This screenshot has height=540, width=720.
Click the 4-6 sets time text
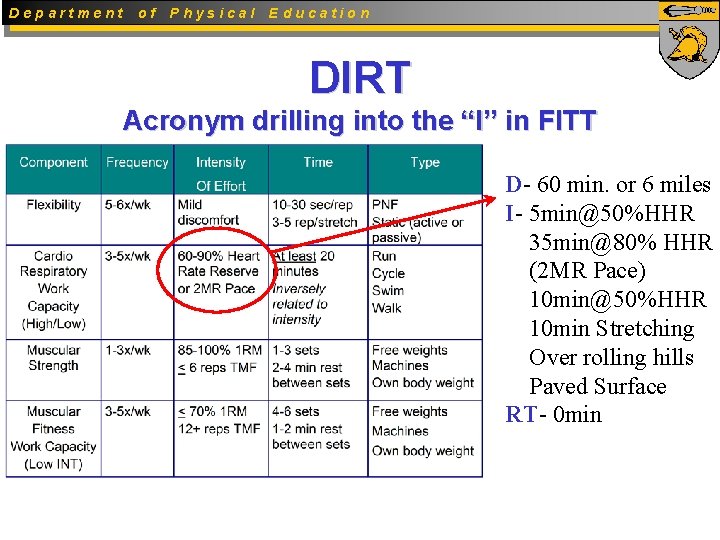(x=296, y=411)
